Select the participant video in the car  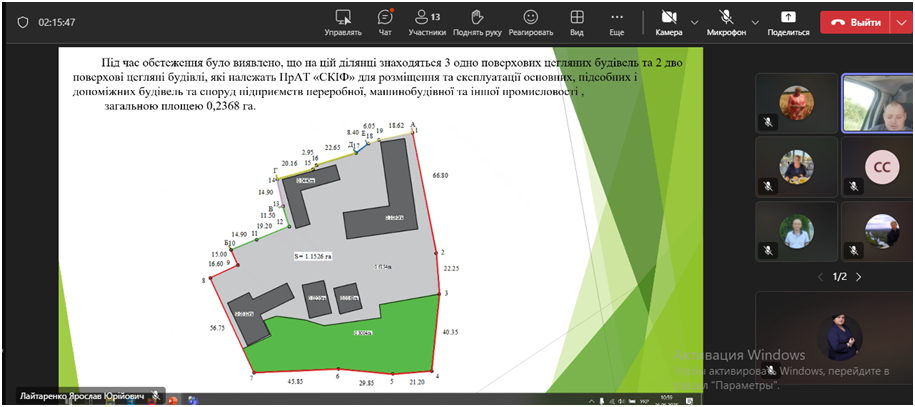click(880, 102)
